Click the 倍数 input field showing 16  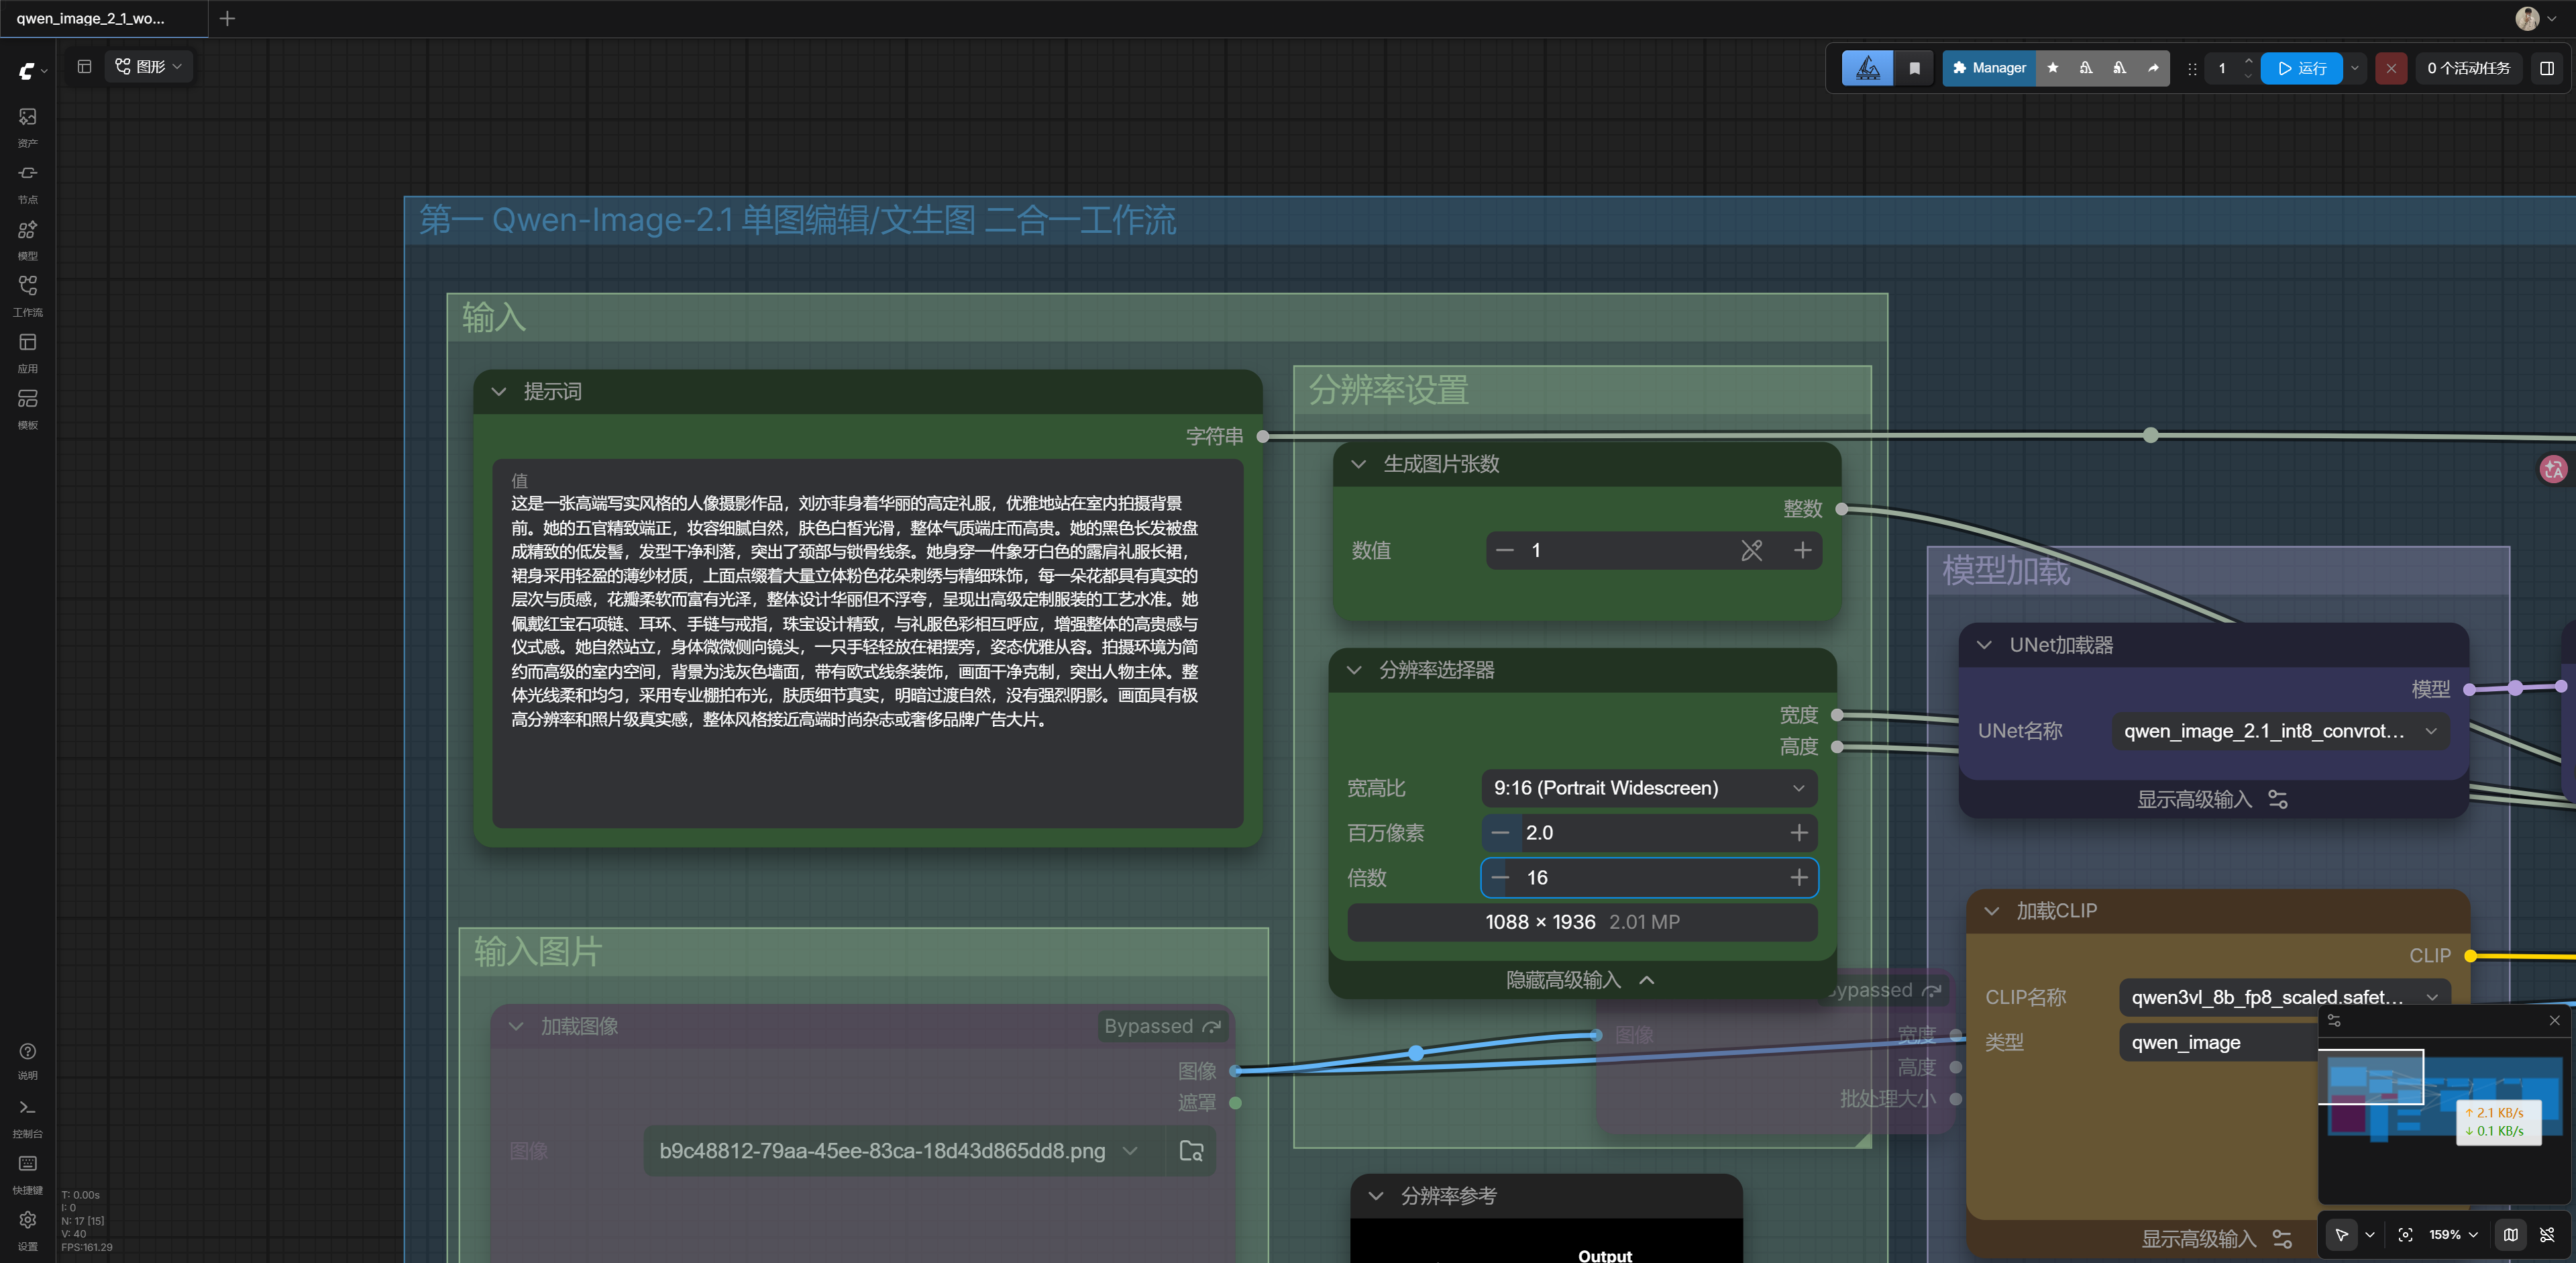1649,878
